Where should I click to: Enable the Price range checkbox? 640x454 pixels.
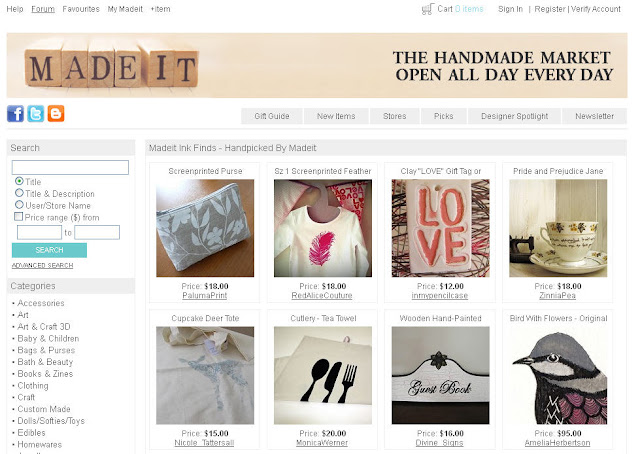point(18,216)
